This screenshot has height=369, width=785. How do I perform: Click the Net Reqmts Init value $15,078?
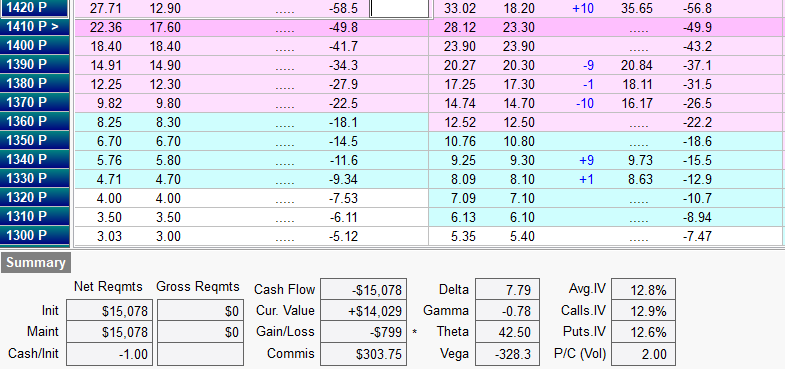pyautogui.click(x=110, y=311)
